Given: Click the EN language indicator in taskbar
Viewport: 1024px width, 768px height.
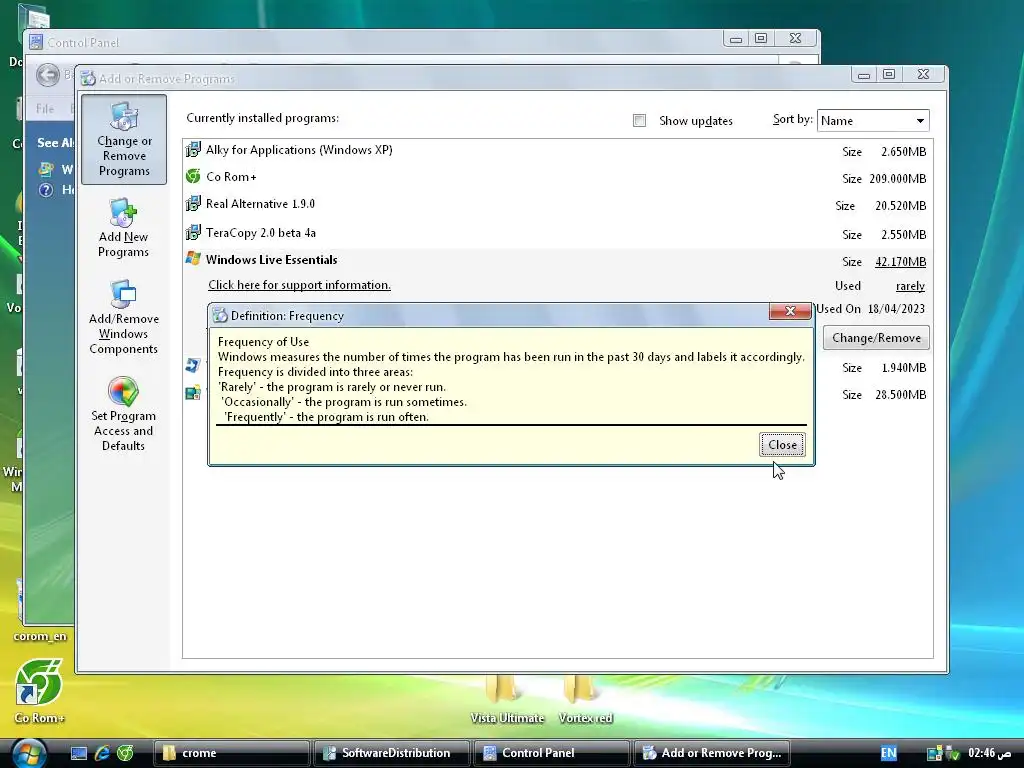Looking at the screenshot, I should pyautogui.click(x=888, y=754).
